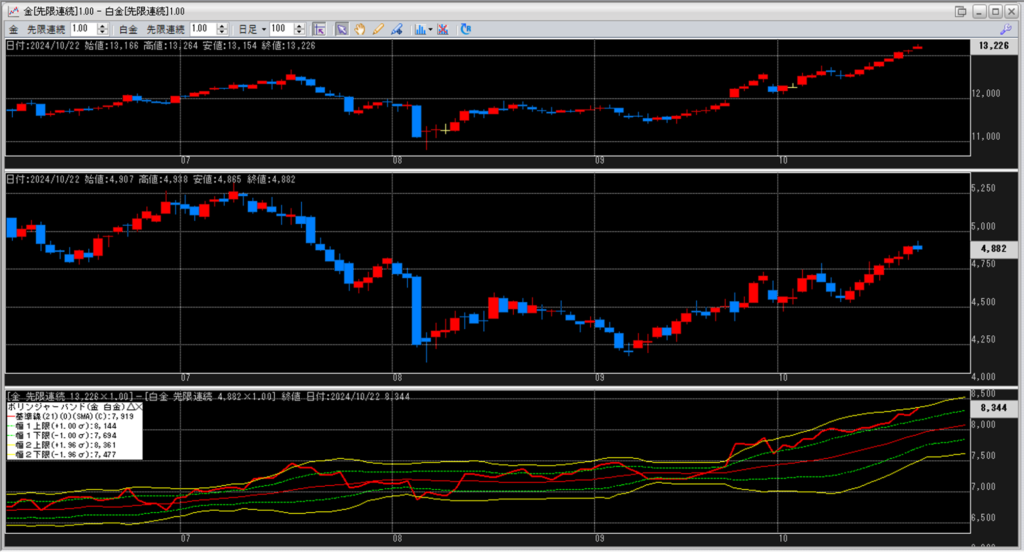
Task: Select the arrow pointer cursor tool
Action: click(341, 29)
